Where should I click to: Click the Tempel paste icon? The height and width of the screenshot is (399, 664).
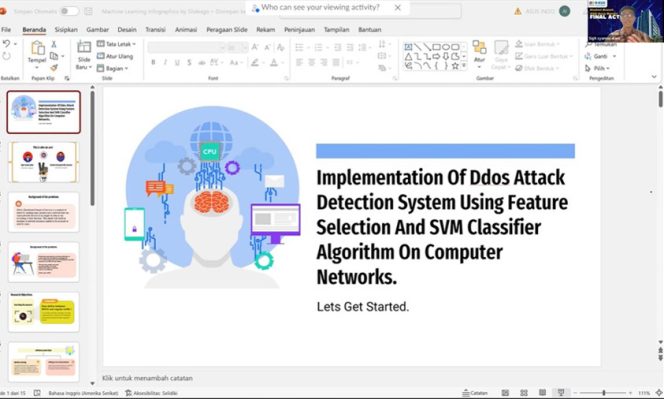[37, 47]
